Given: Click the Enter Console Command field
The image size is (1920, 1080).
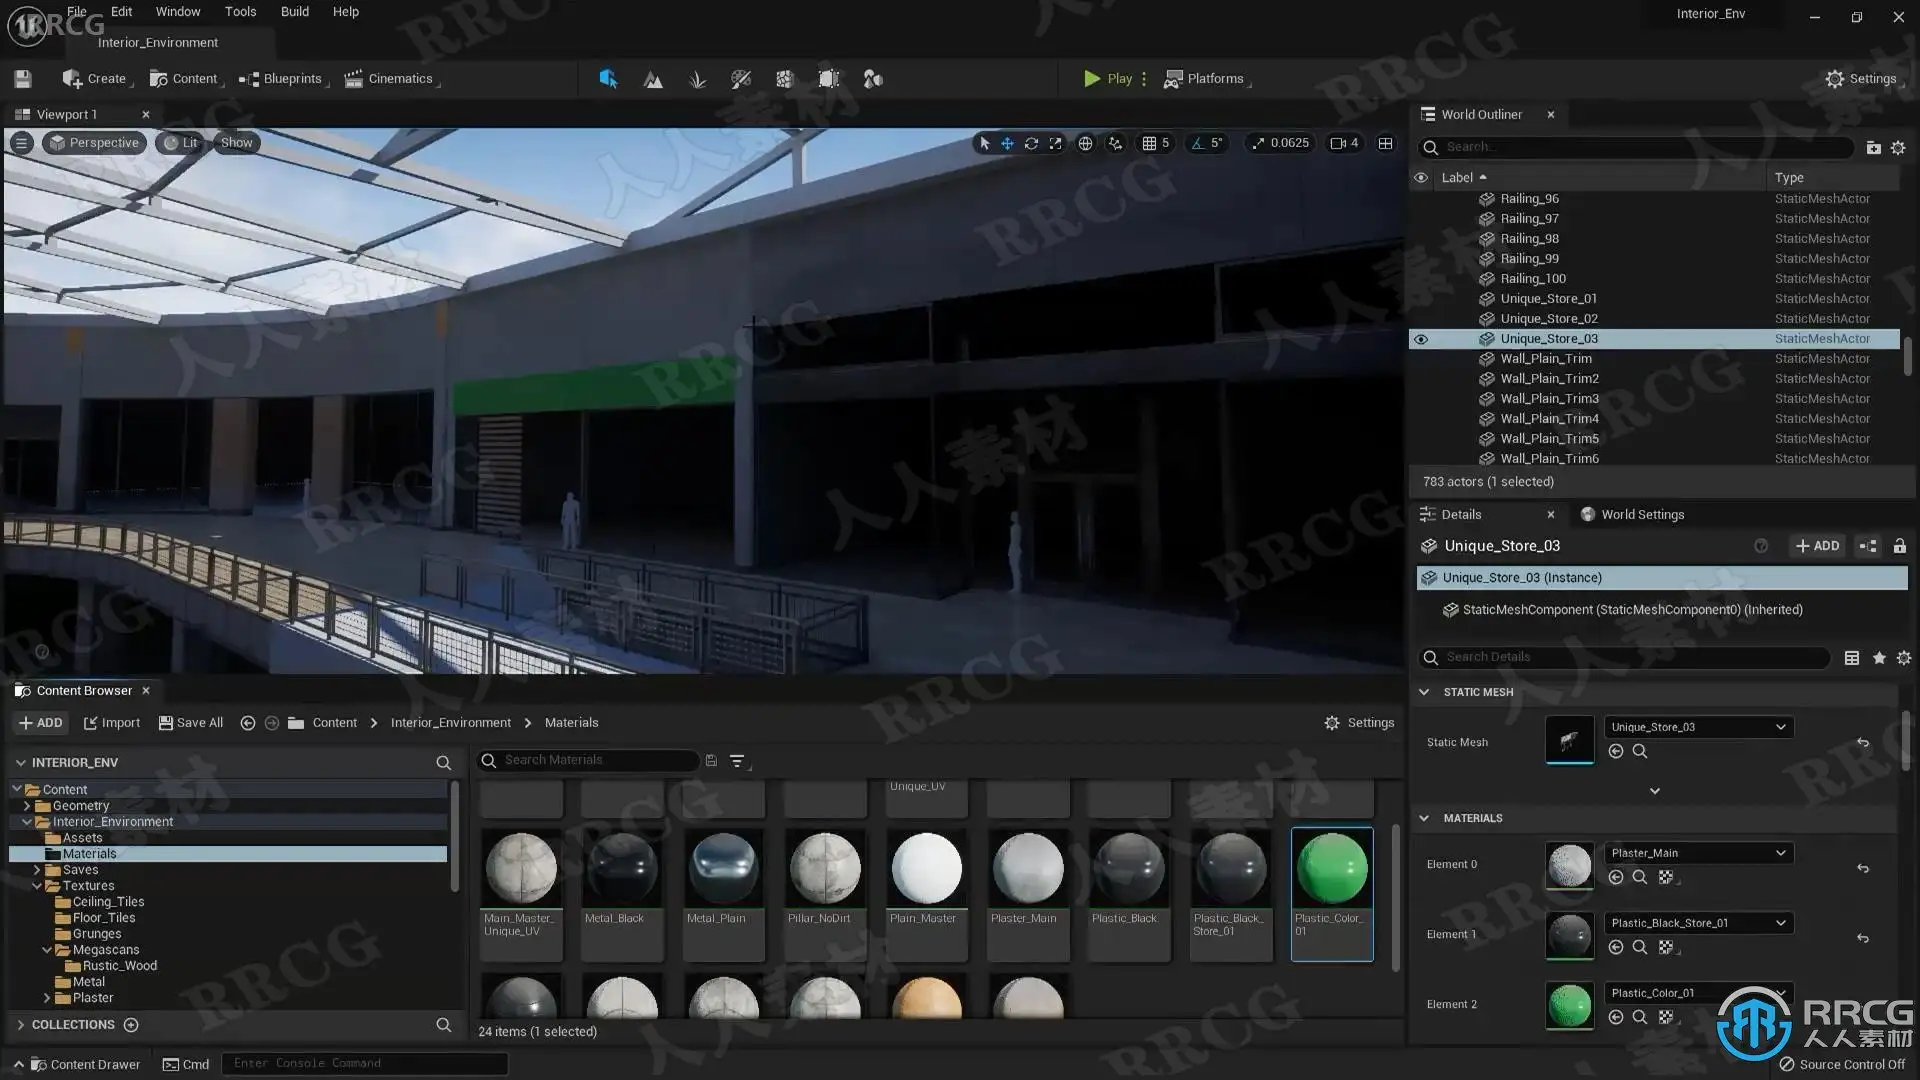Looking at the screenshot, I should 365,1064.
